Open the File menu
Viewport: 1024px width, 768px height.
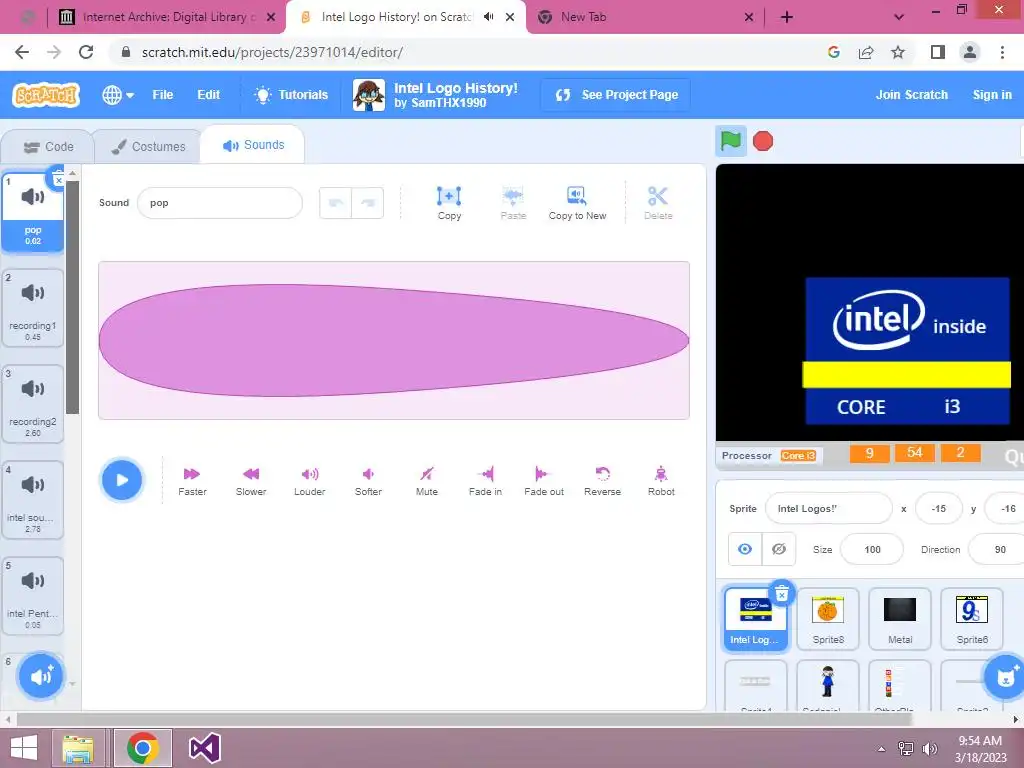pos(163,95)
